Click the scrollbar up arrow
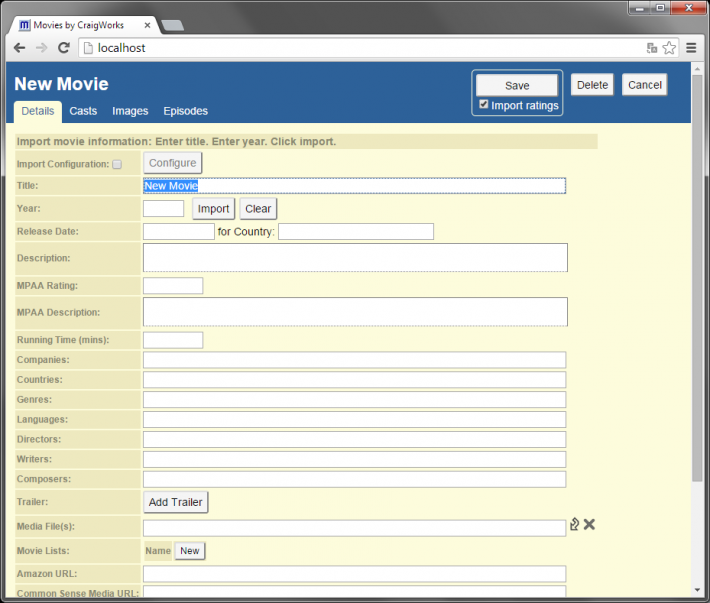The image size is (710, 603). 697,69
